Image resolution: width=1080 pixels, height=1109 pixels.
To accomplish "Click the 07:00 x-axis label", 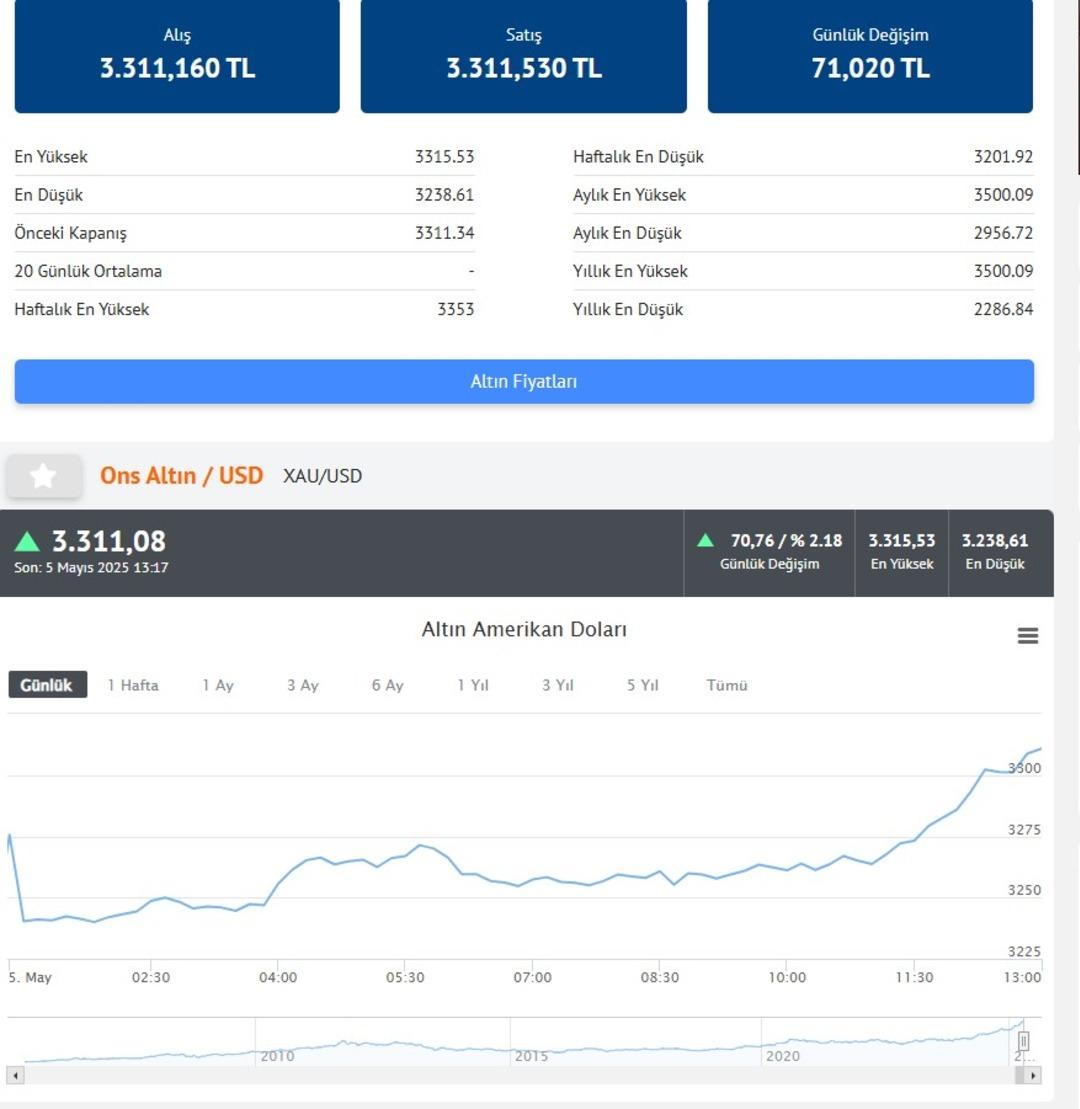I will 533,977.
